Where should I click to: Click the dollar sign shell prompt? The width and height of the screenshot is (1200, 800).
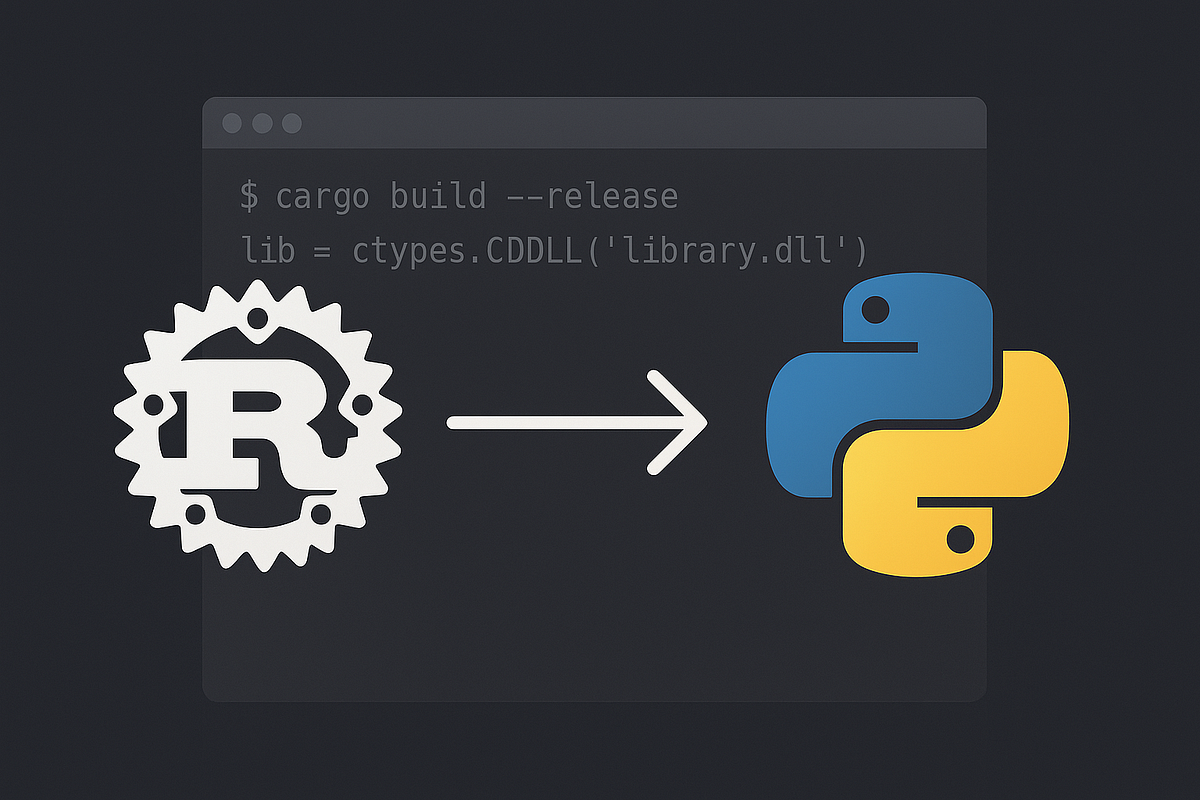[249, 196]
